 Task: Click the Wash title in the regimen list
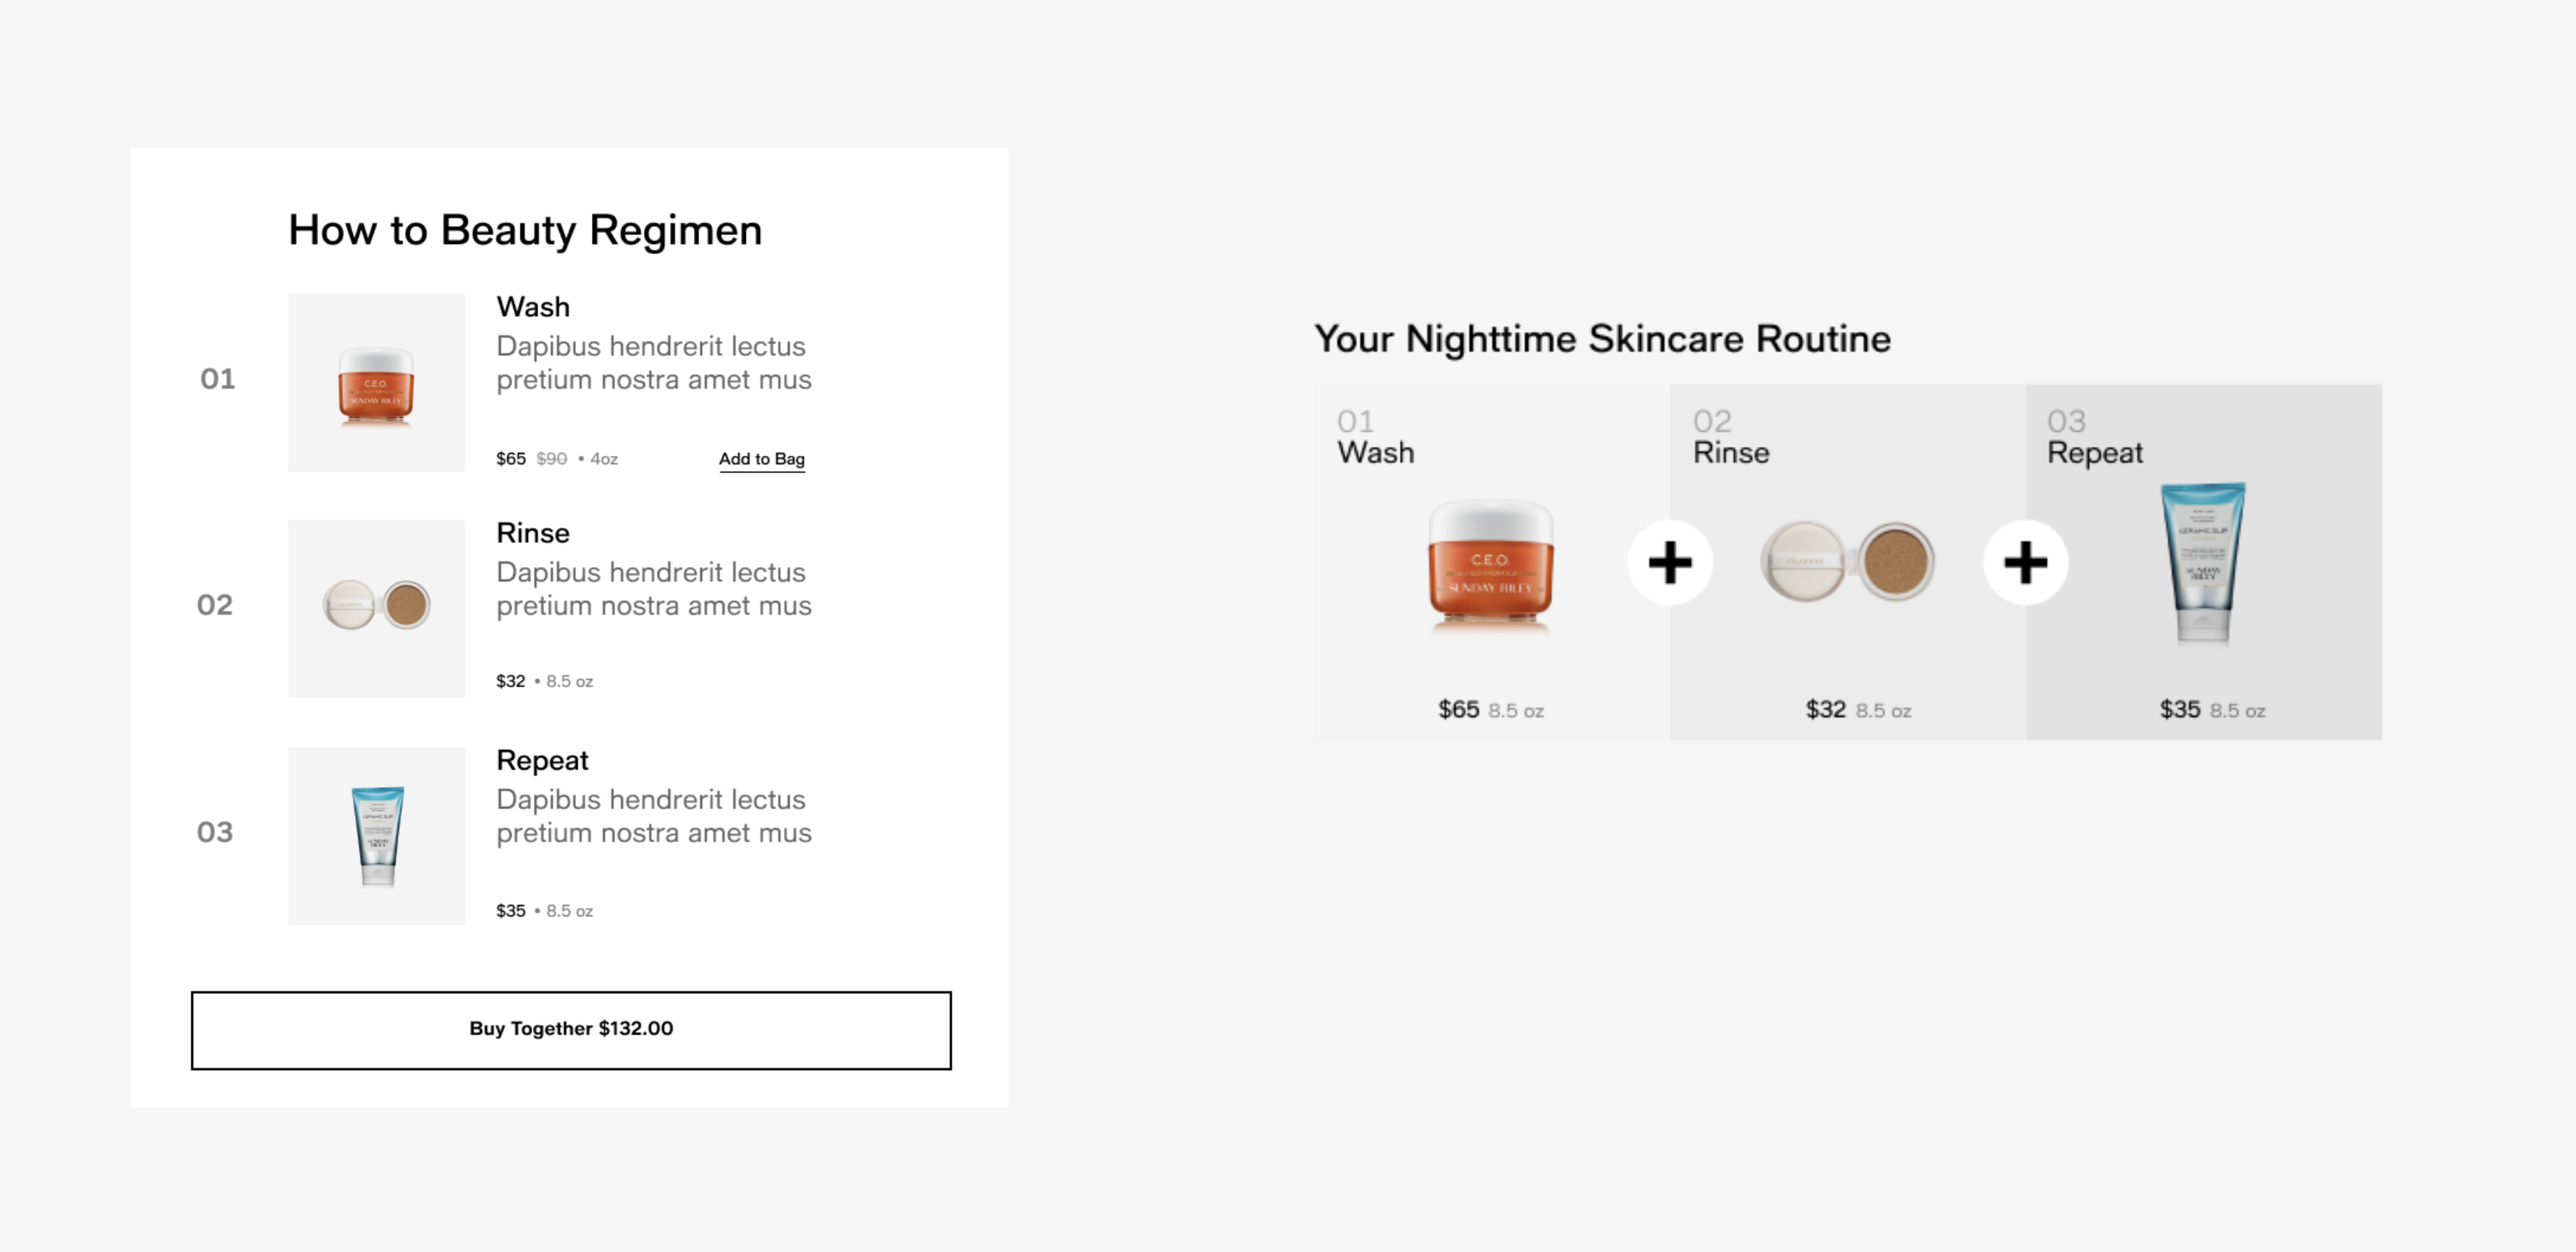533,307
